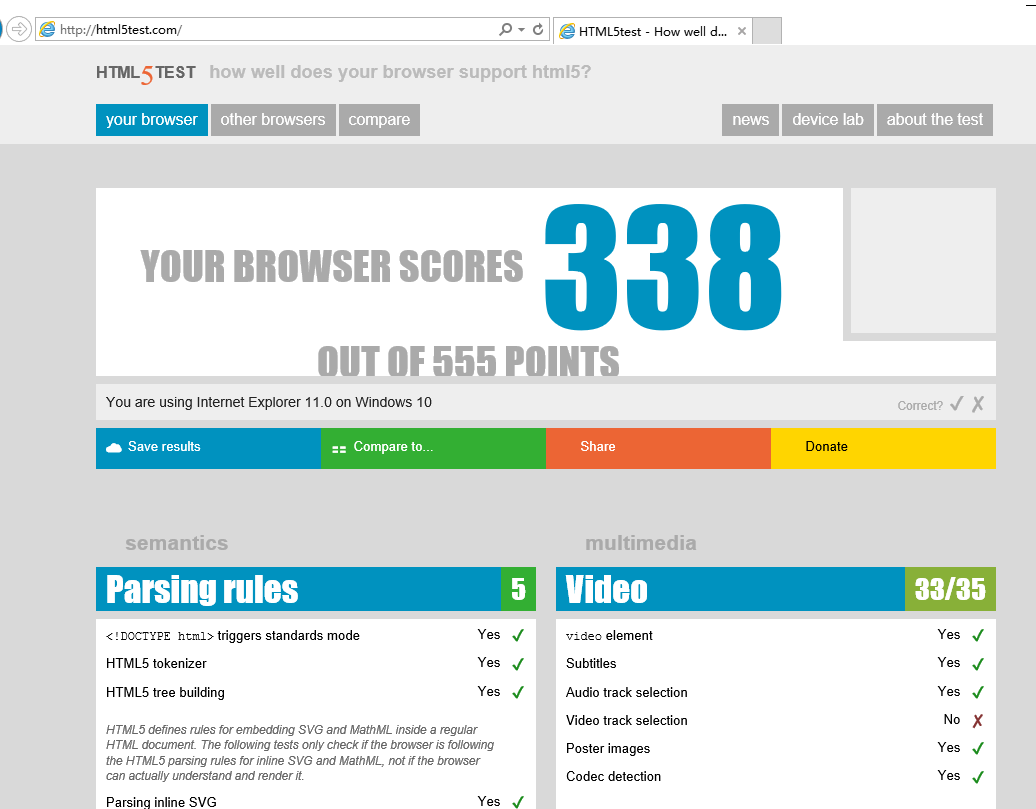This screenshot has width=1036, height=809.
Task: Confirm browser detection with the checkmark icon
Action: click(956, 404)
